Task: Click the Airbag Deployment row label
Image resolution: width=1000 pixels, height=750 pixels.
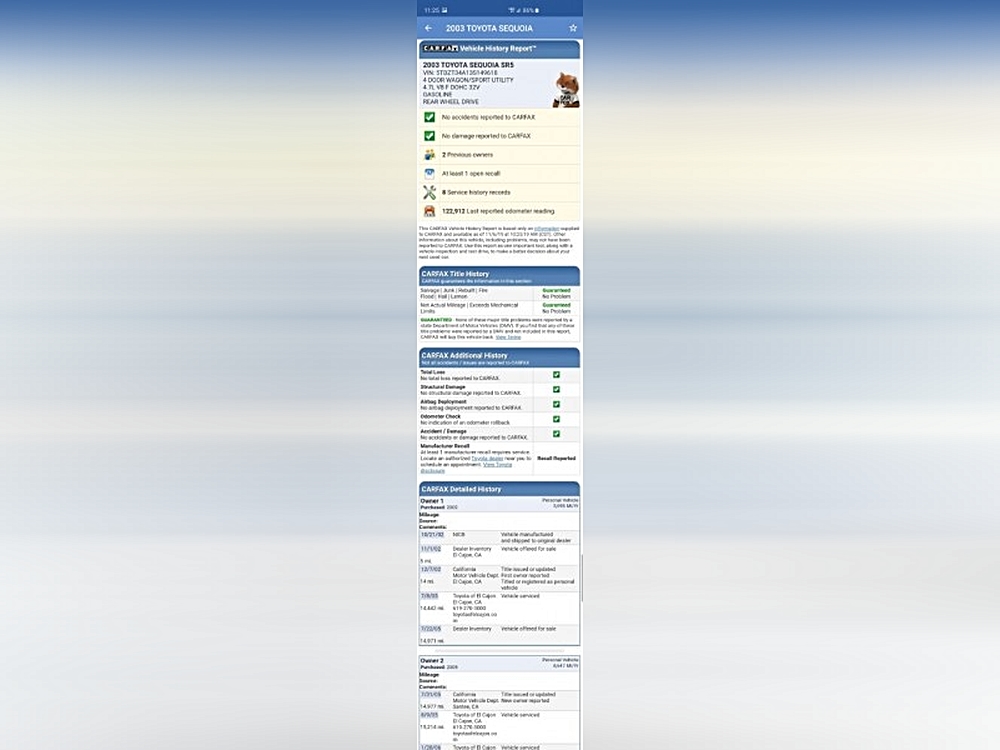Action: [444, 402]
